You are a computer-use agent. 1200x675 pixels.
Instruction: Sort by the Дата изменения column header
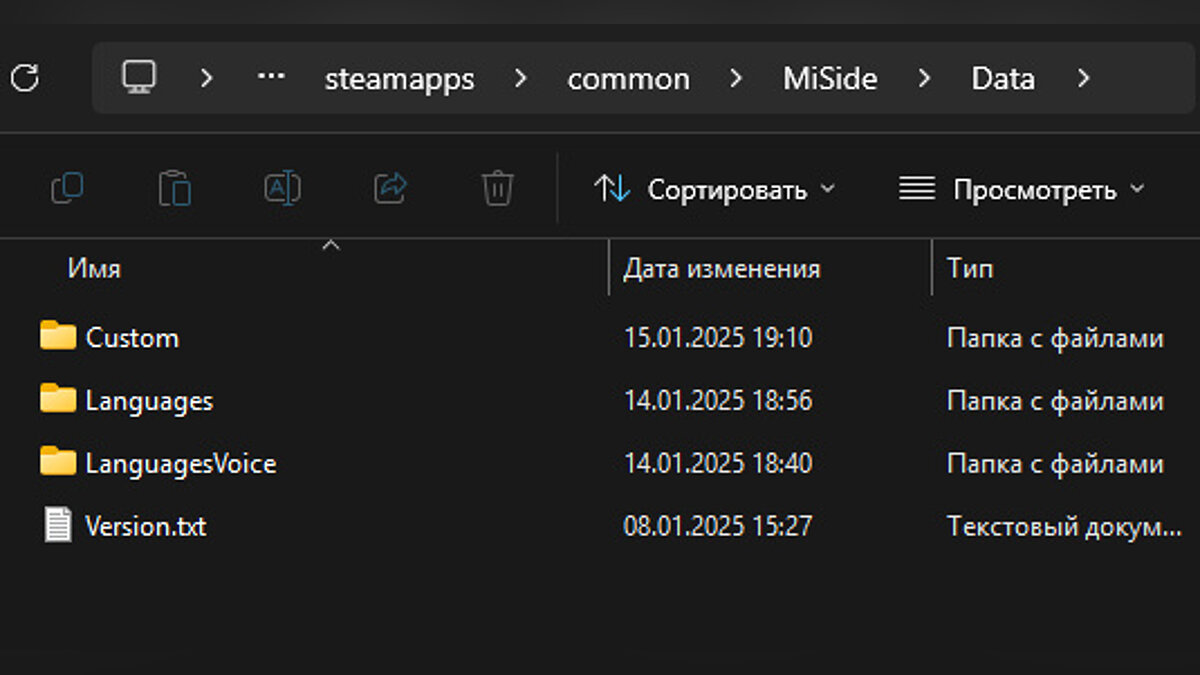(x=721, y=268)
